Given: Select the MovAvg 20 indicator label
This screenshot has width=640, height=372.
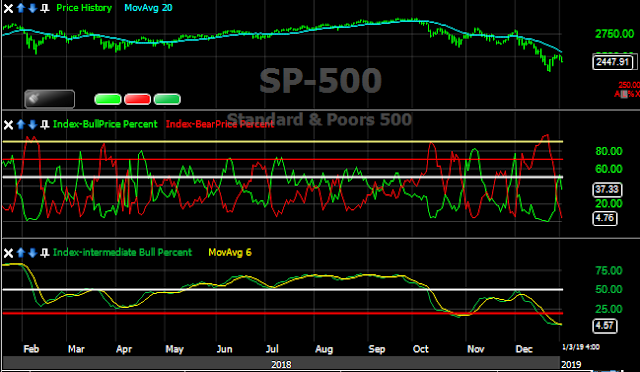Looking at the screenshot, I should [x=148, y=8].
